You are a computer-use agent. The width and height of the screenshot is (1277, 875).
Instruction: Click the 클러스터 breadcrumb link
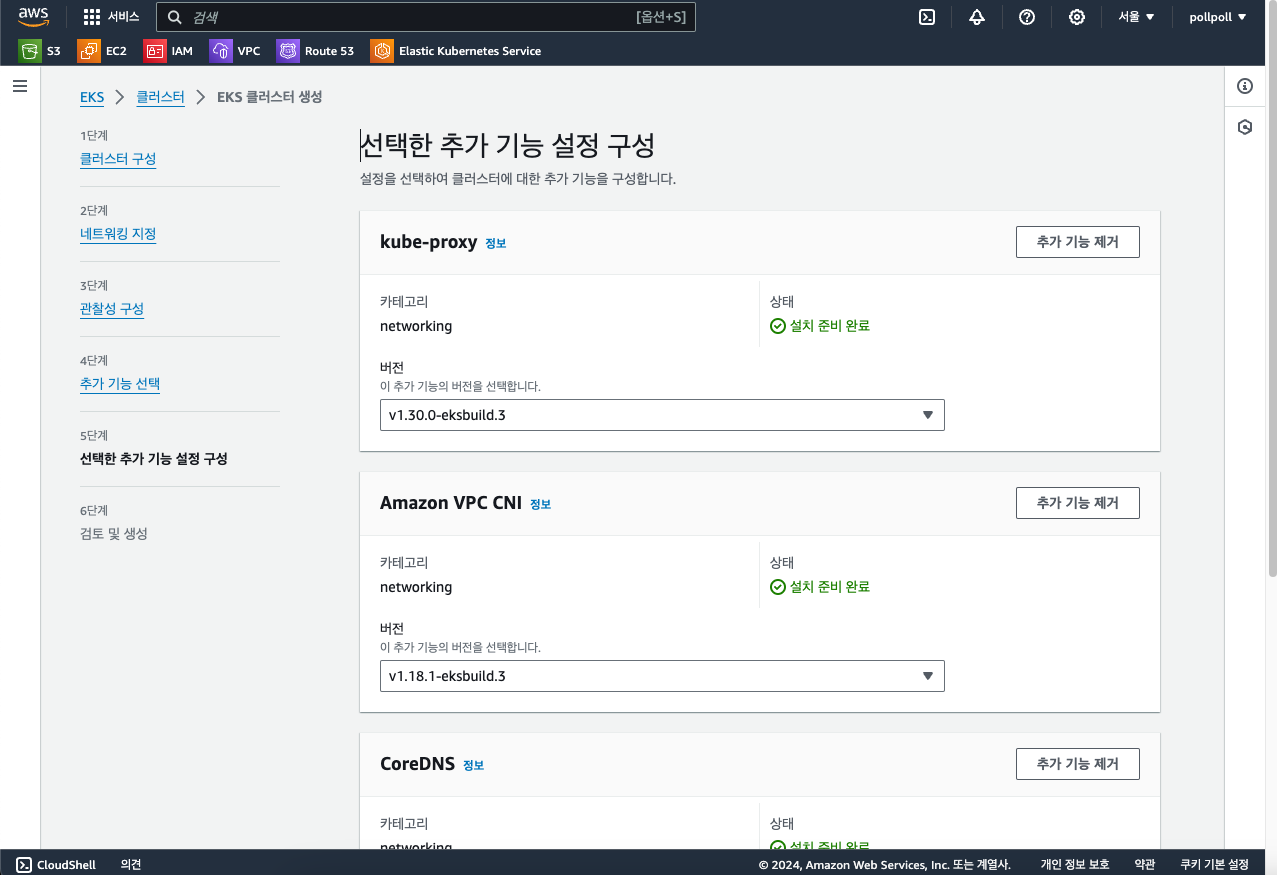coord(161,97)
